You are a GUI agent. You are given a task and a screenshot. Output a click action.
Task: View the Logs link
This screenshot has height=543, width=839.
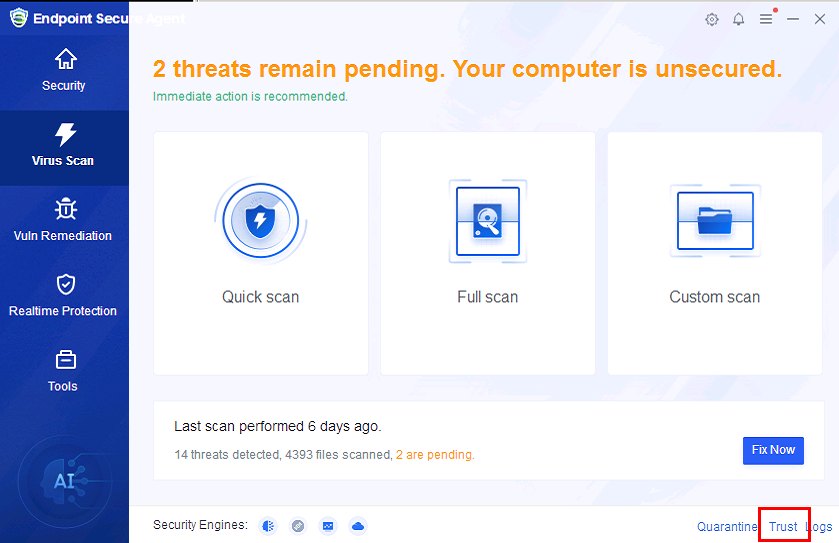819,527
